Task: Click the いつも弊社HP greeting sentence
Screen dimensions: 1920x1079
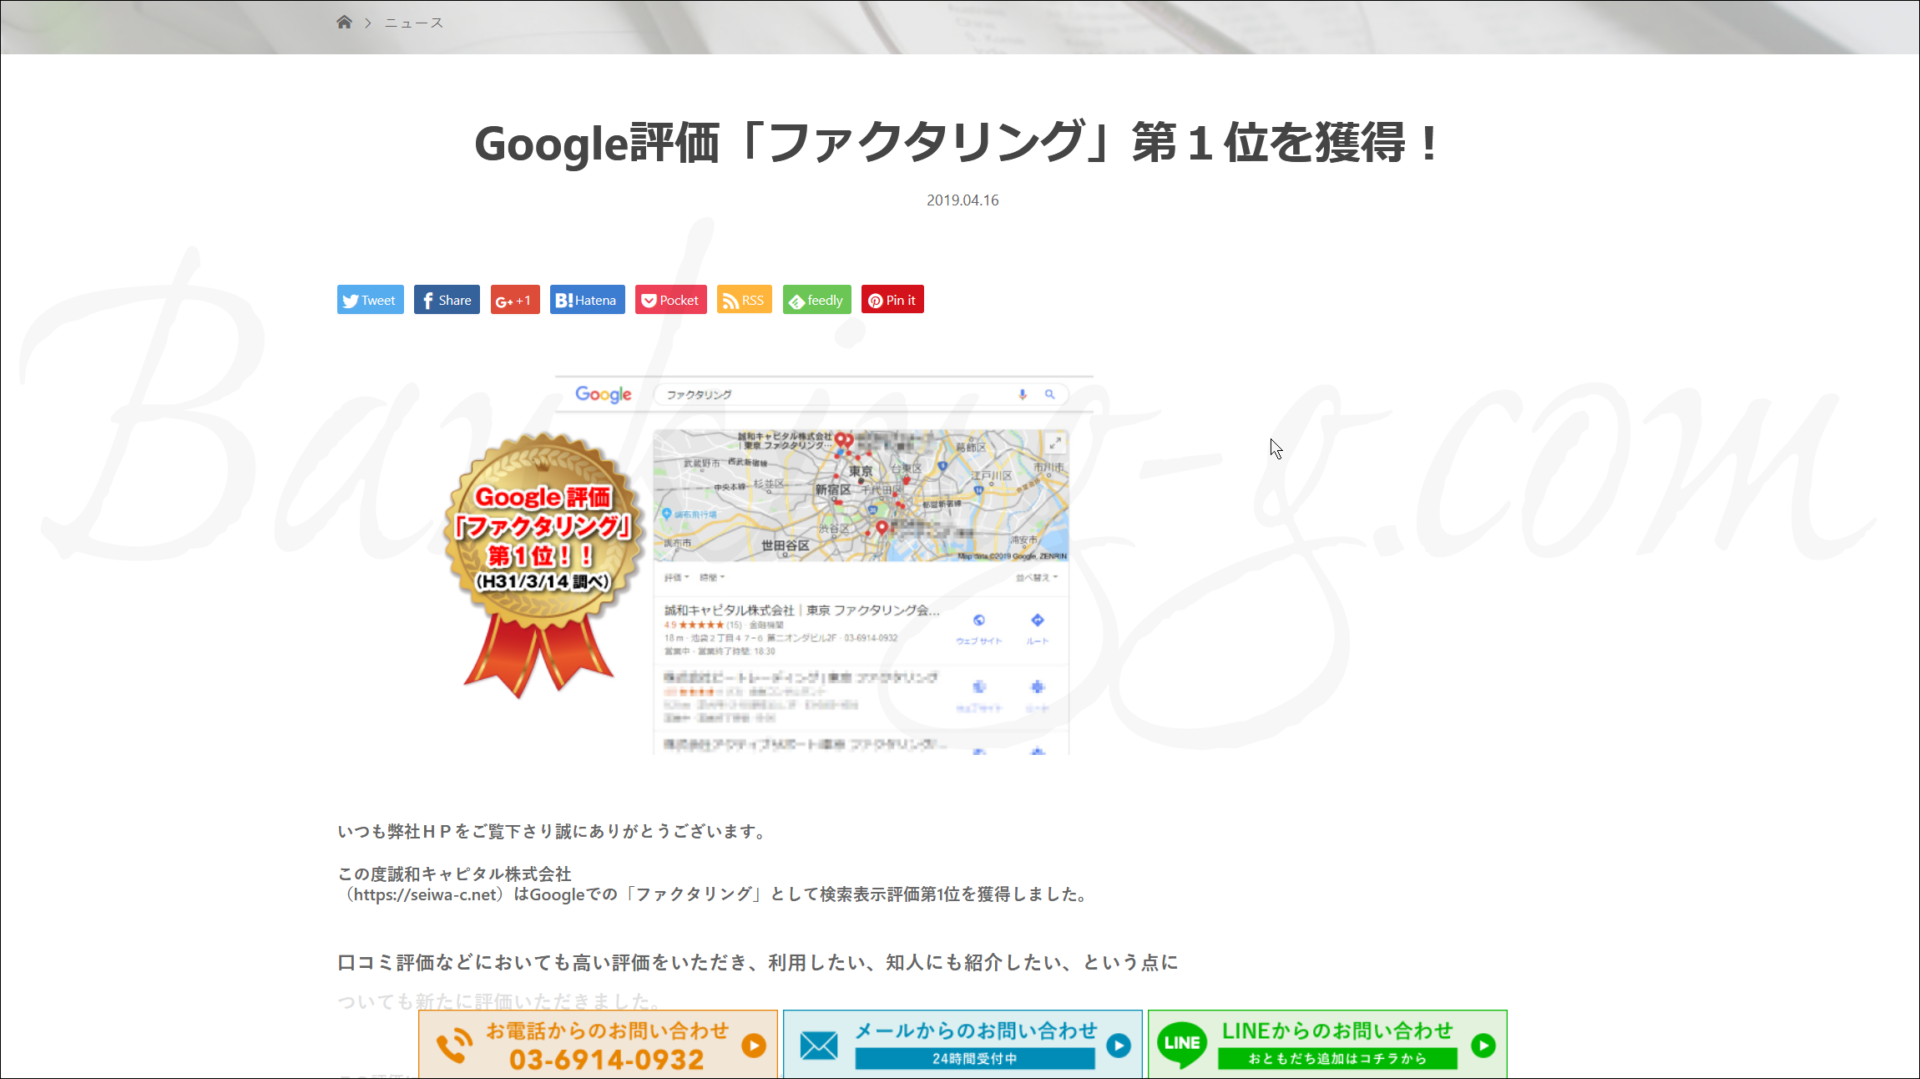Action: 553,832
